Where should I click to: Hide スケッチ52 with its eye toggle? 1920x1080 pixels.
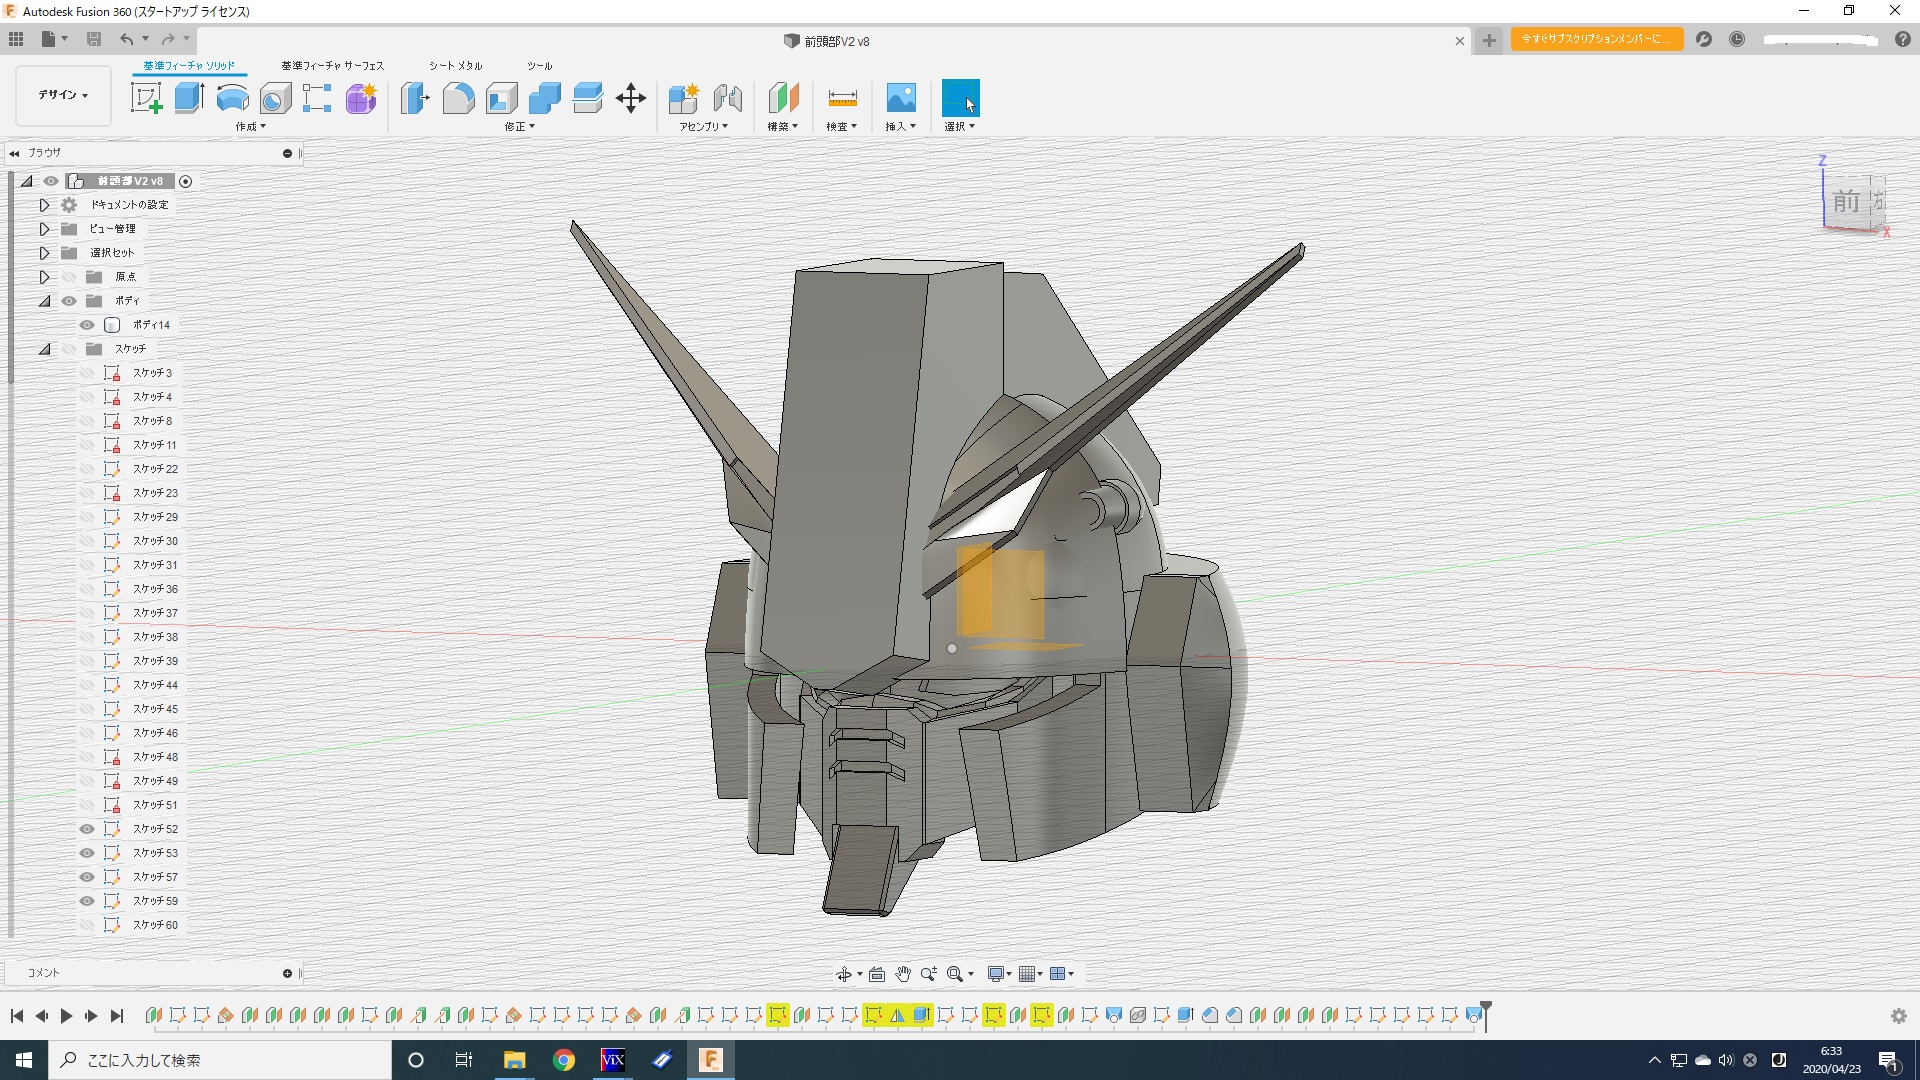(x=87, y=829)
